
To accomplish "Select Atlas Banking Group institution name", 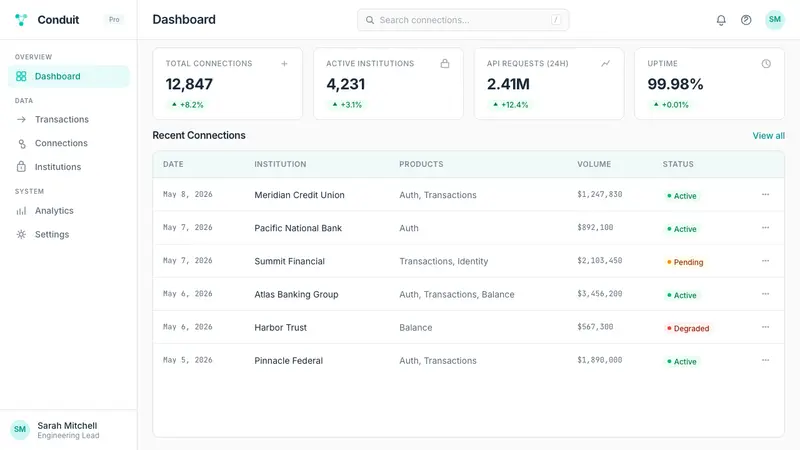I will 296,294.
